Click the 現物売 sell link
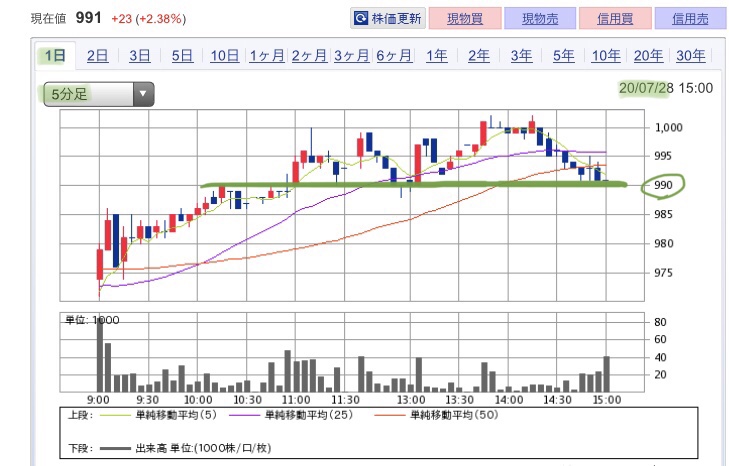729x466 pixels. point(540,19)
